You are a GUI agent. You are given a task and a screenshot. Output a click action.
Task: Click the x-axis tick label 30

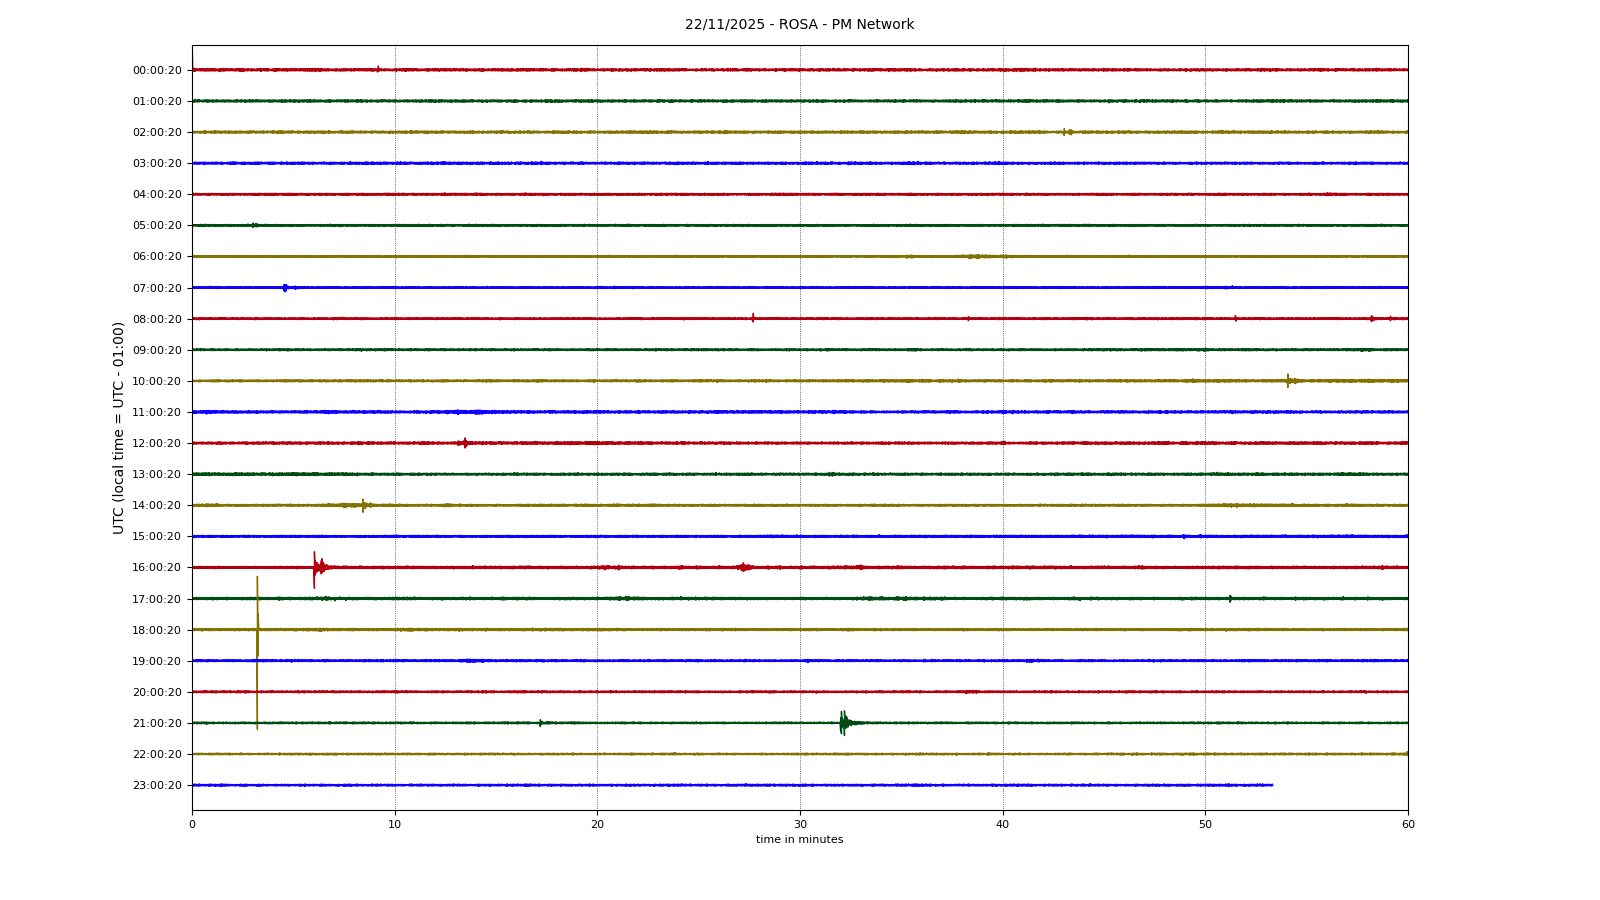pos(800,824)
